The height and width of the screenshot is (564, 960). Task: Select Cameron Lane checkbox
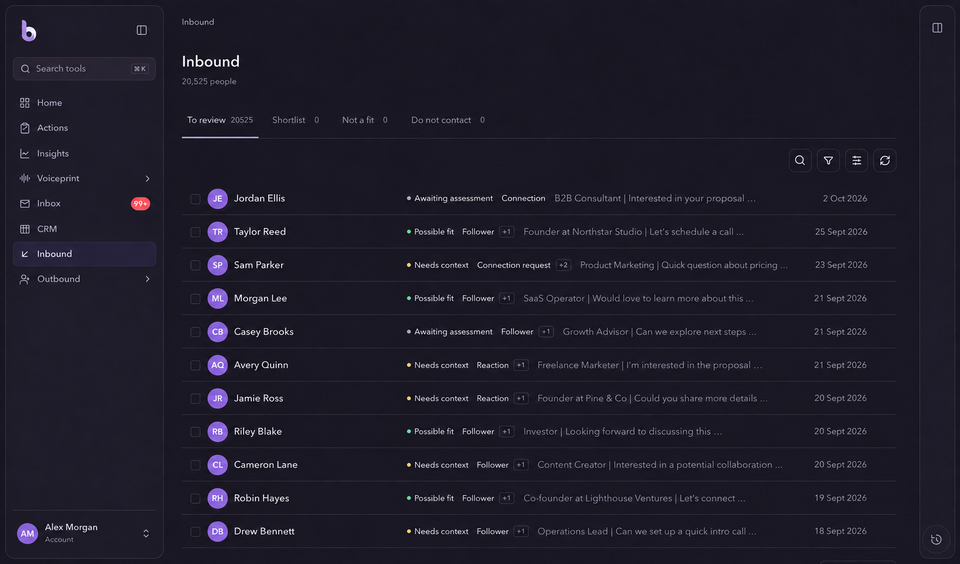click(x=195, y=465)
